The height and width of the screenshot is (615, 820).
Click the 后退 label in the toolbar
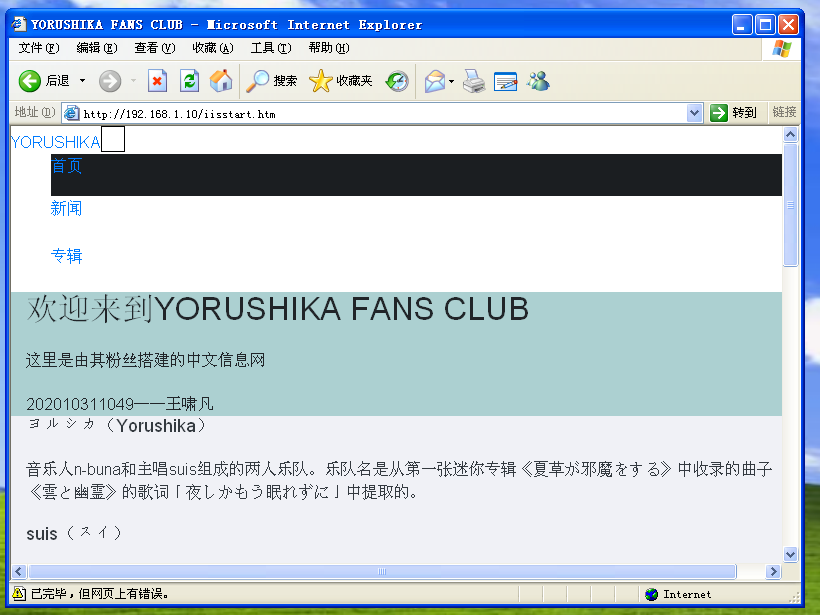(x=58, y=81)
